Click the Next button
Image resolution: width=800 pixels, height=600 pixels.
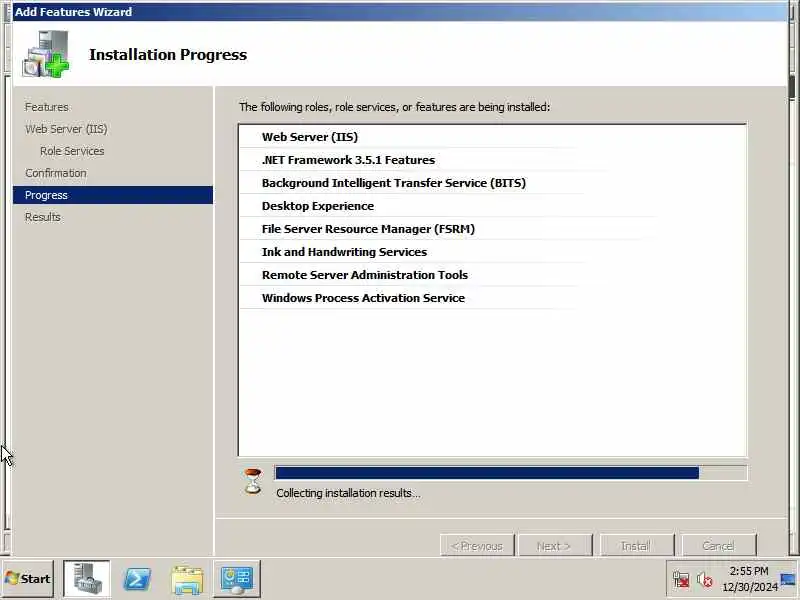(x=555, y=546)
